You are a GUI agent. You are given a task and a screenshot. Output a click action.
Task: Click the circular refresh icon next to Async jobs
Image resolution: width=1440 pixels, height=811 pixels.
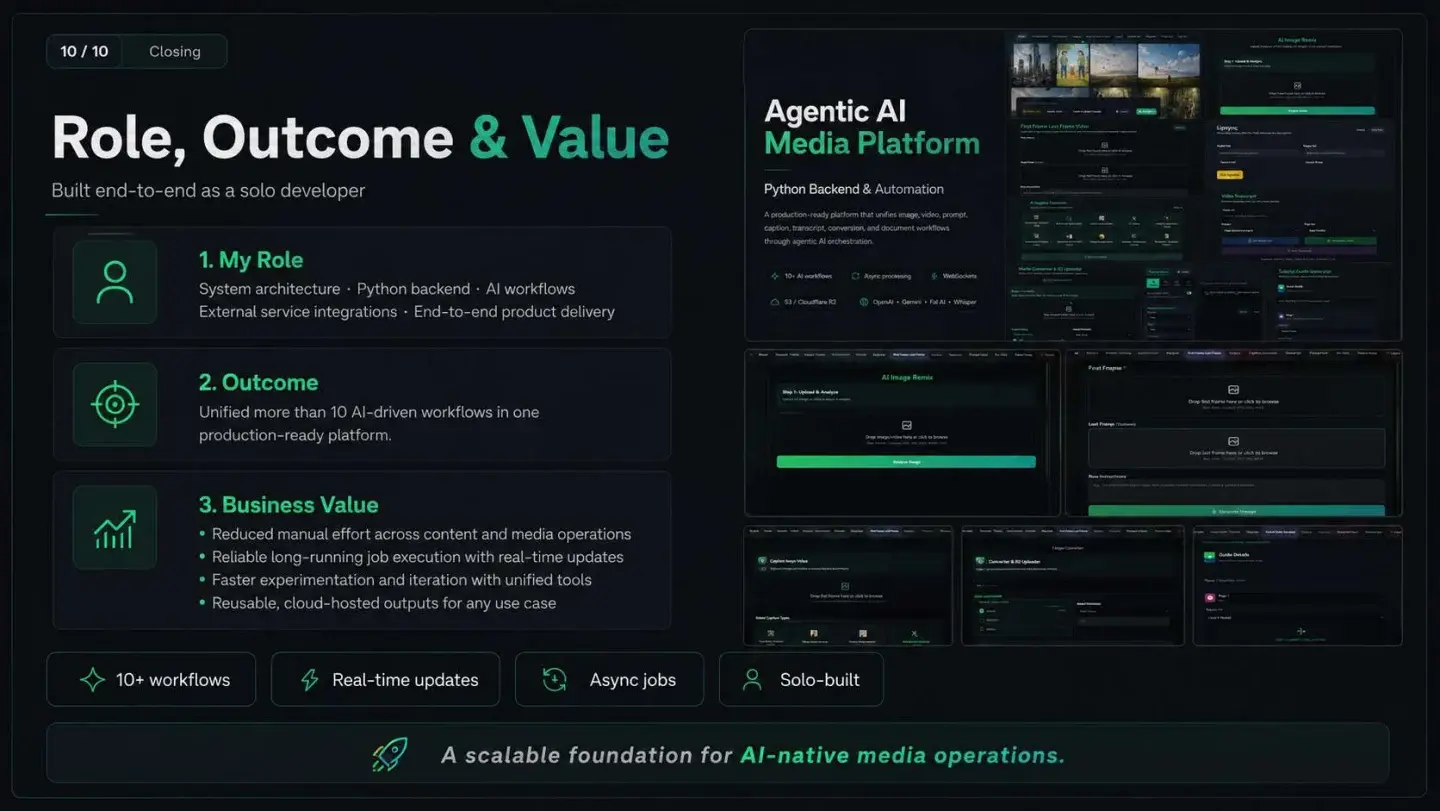[x=554, y=680]
